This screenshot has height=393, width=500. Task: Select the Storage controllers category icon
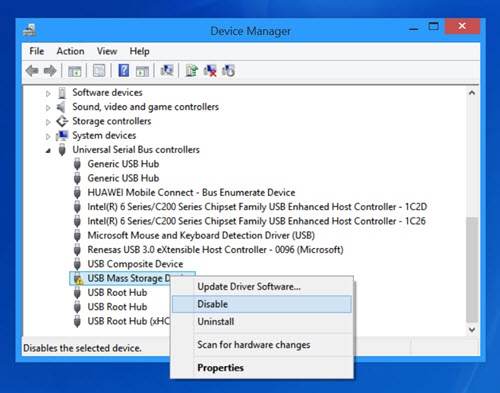[62, 121]
